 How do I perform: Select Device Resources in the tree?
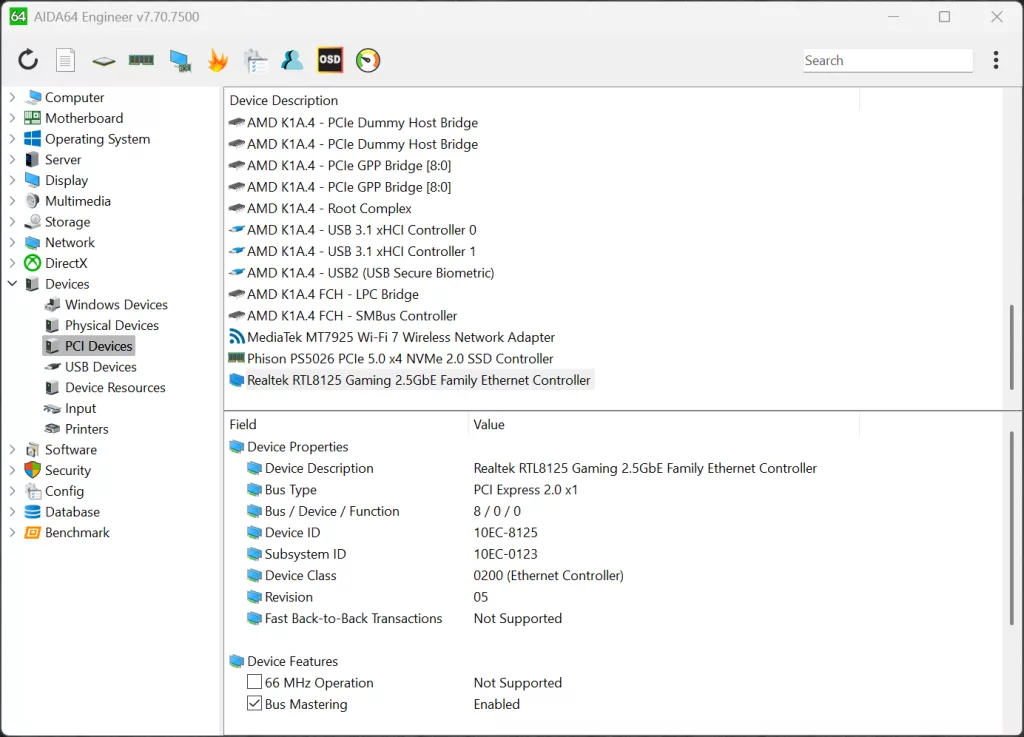click(x=115, y=388)
